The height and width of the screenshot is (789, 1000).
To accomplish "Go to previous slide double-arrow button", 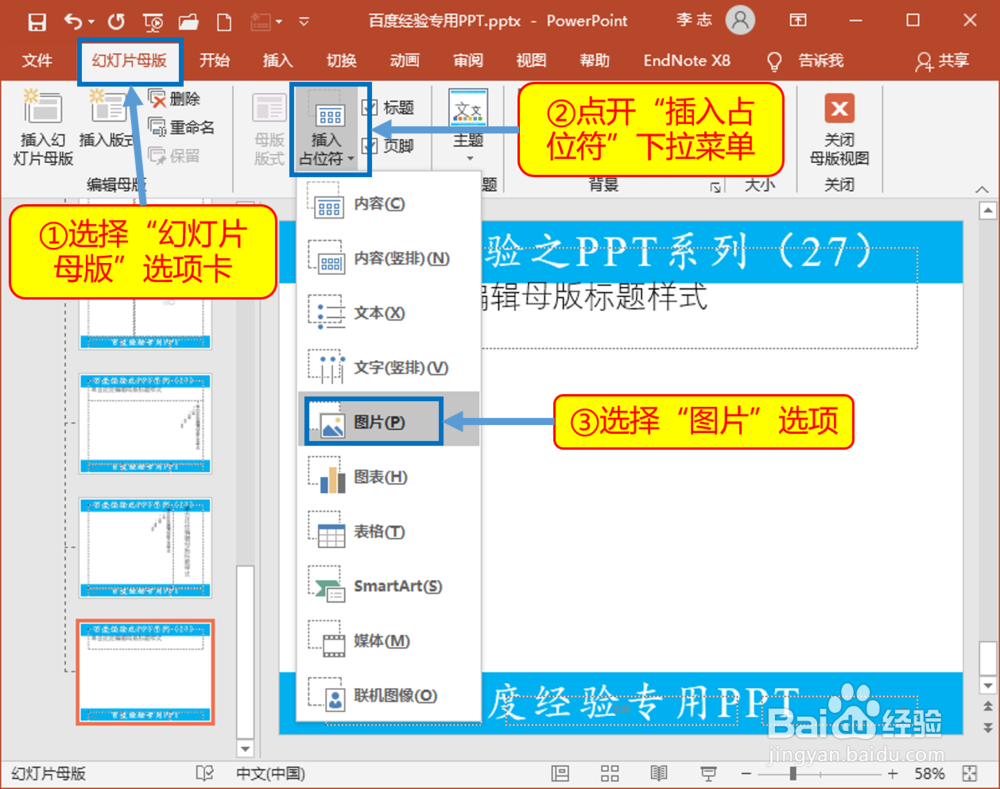I will point(988,706).
